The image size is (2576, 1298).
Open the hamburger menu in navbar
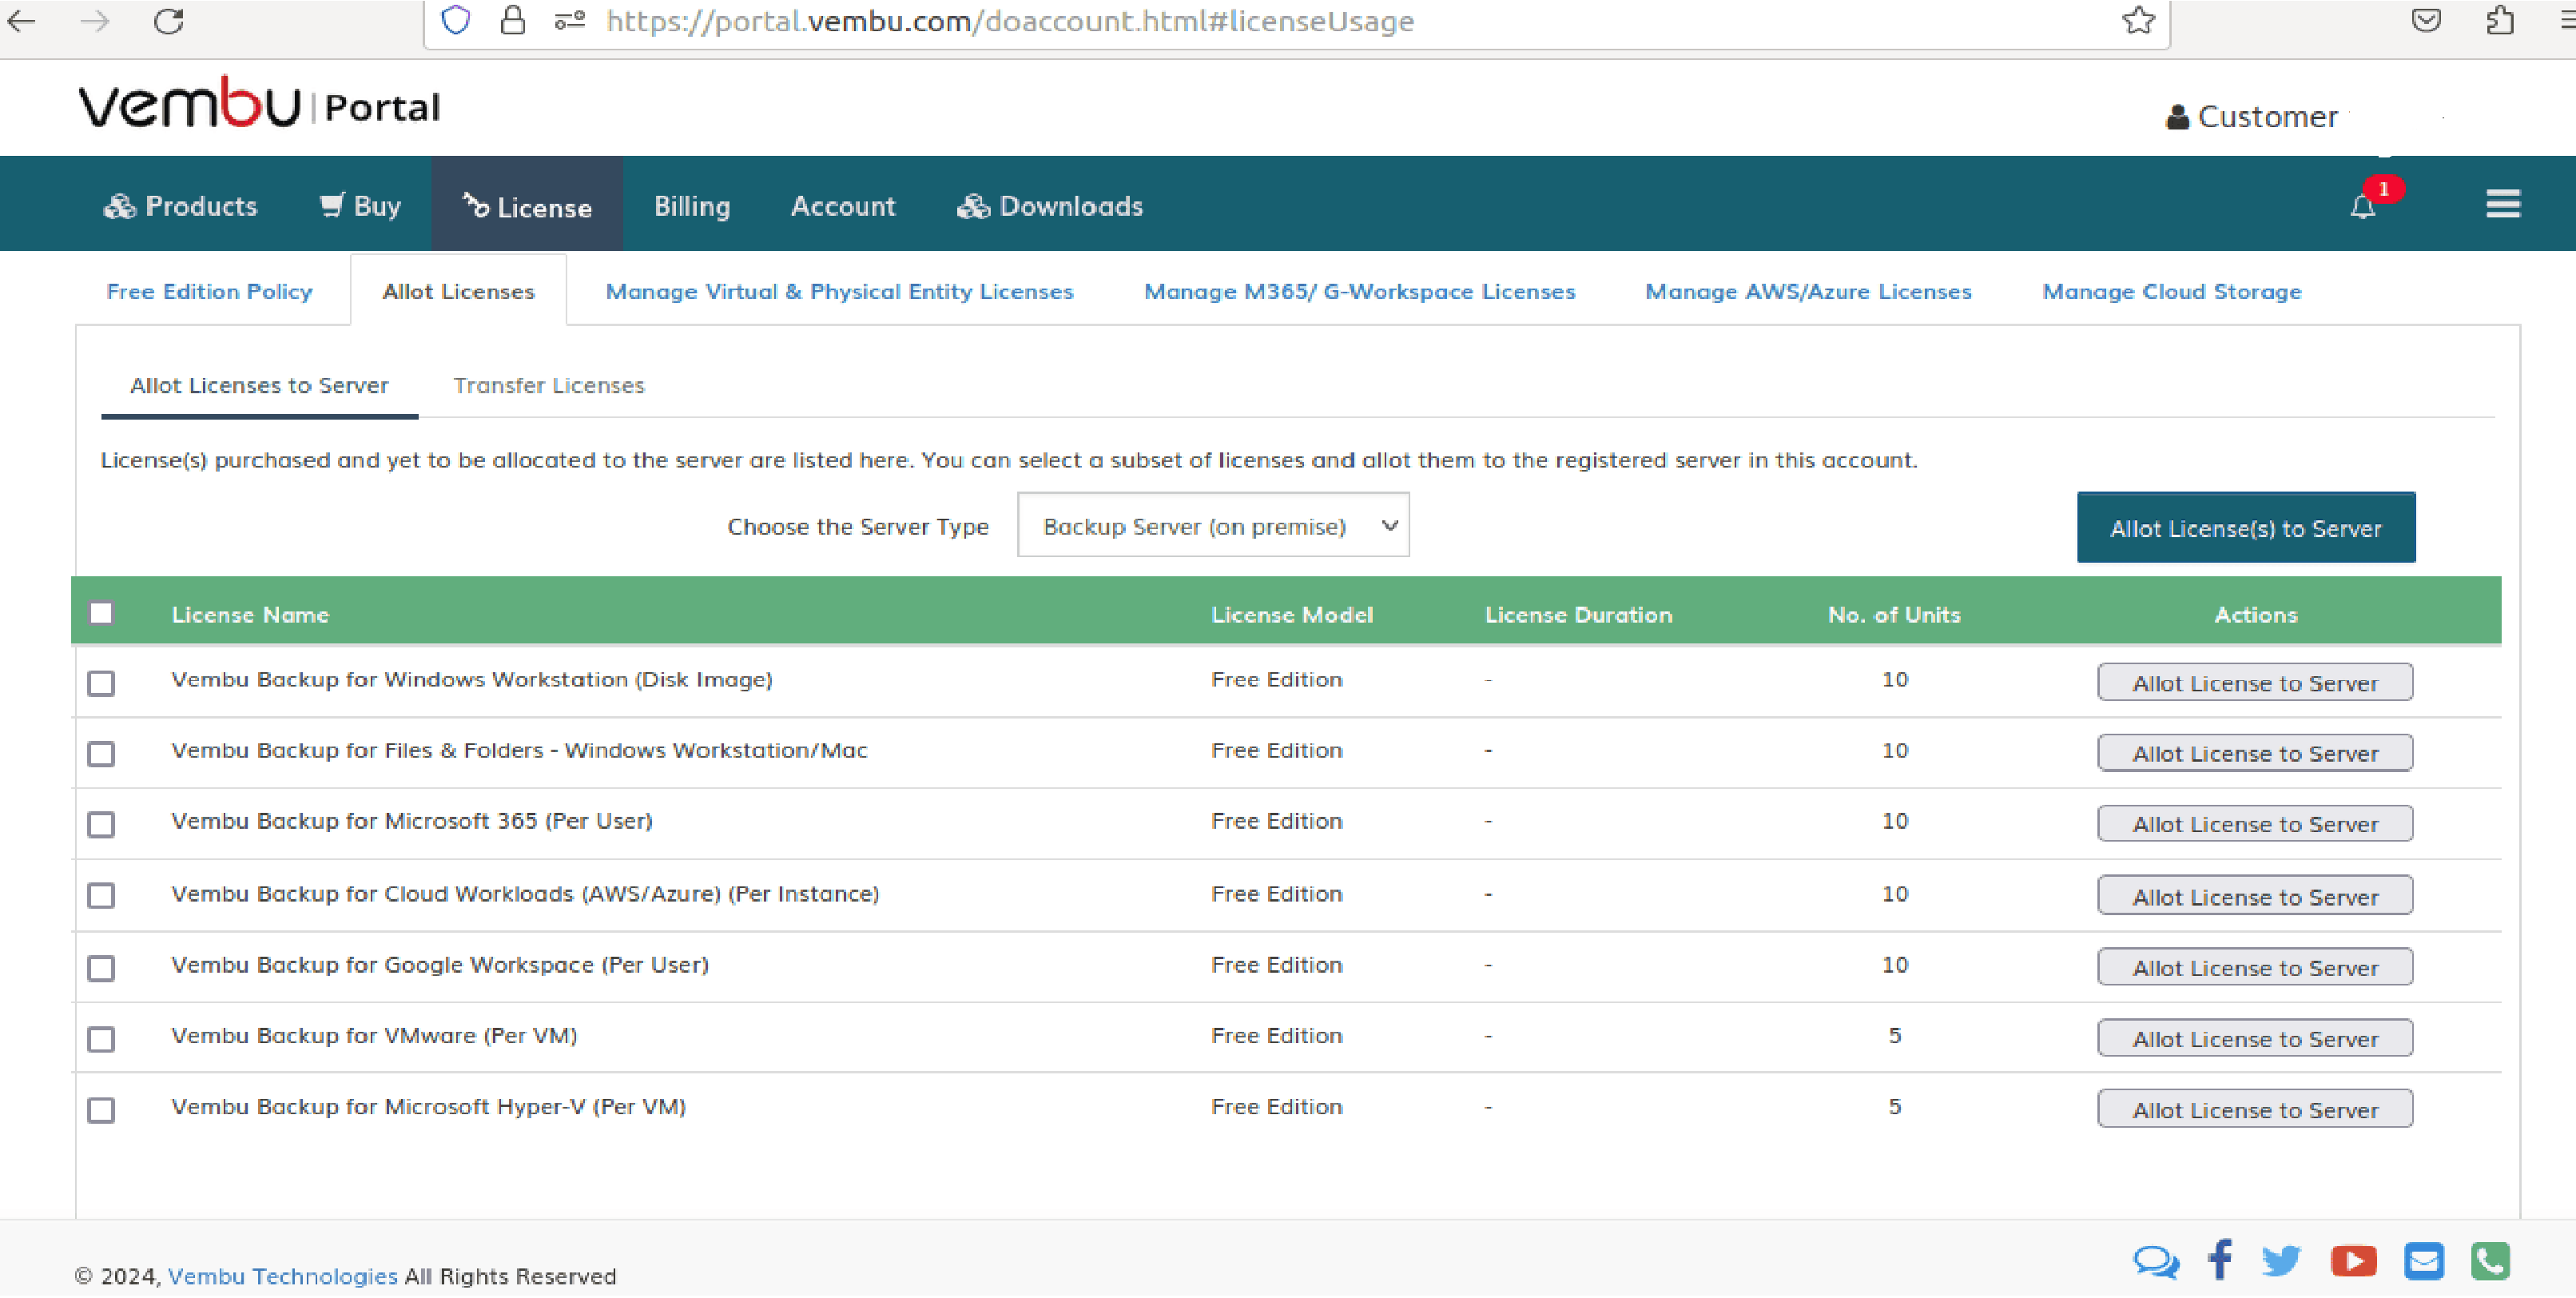click(2503, 204)
